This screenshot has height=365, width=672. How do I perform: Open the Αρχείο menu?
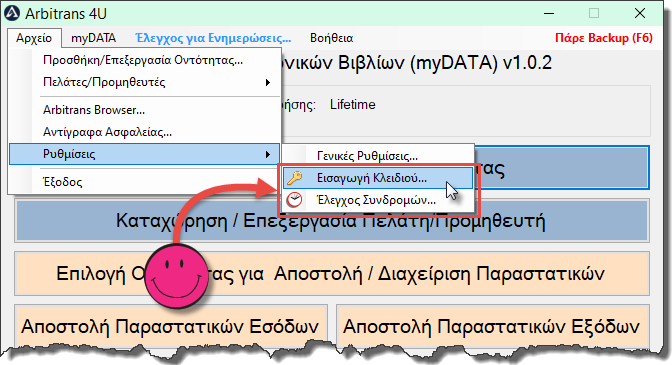34,38
